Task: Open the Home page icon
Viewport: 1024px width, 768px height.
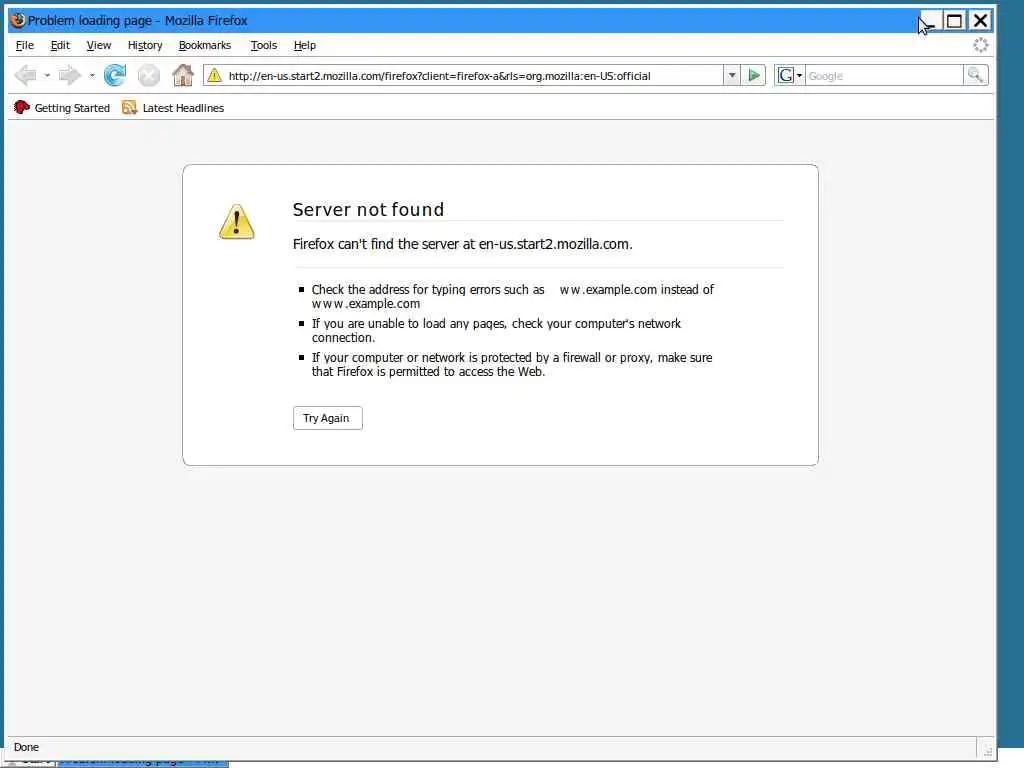Action: (183, 76)
